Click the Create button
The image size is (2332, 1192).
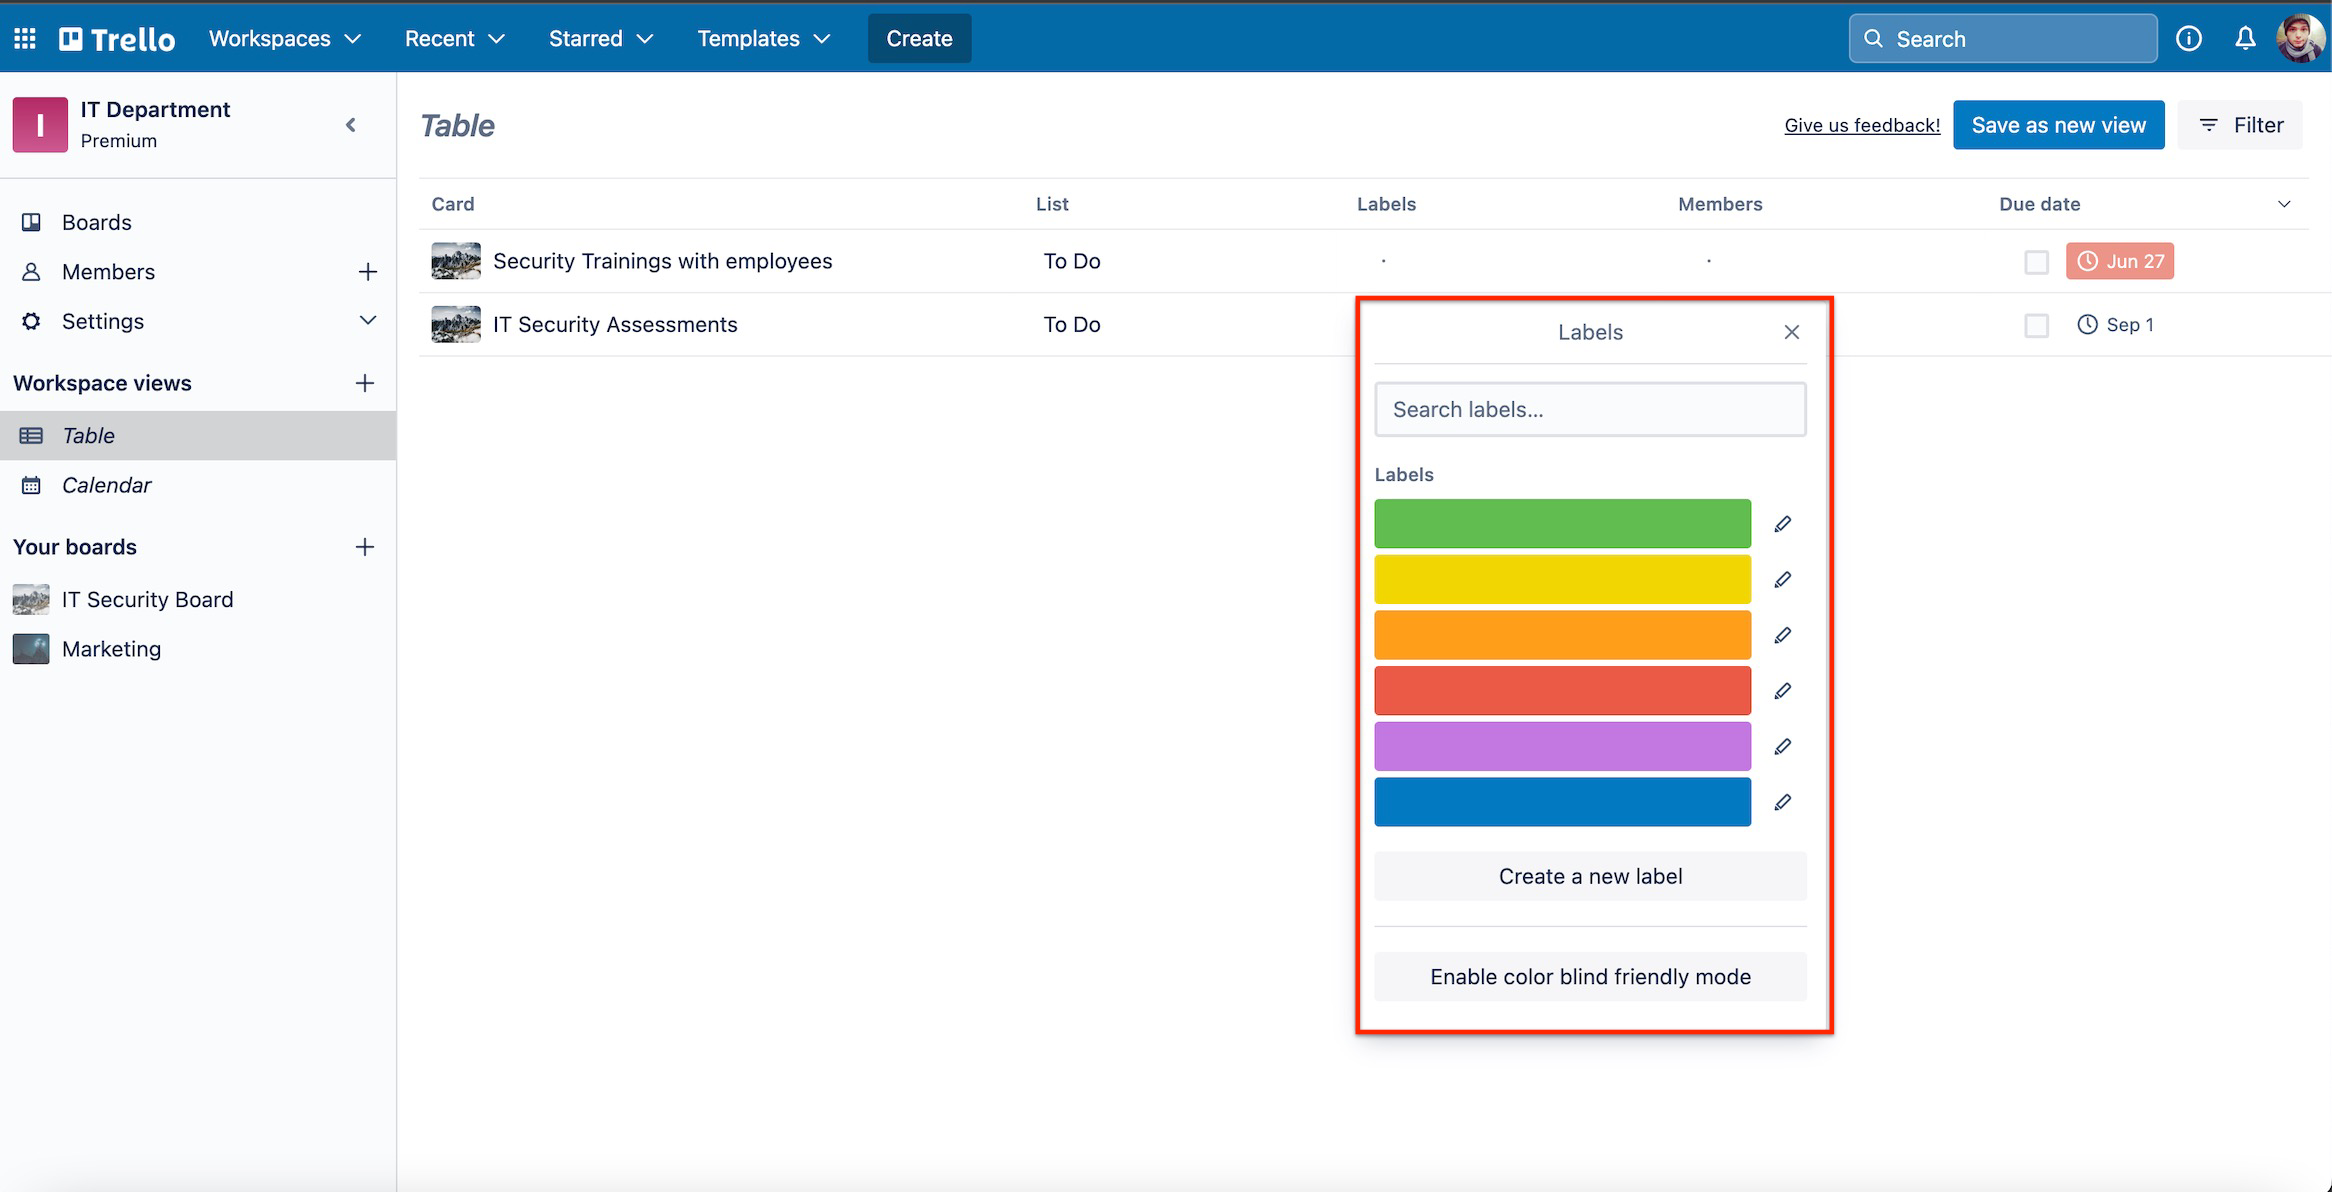point(919,39)
